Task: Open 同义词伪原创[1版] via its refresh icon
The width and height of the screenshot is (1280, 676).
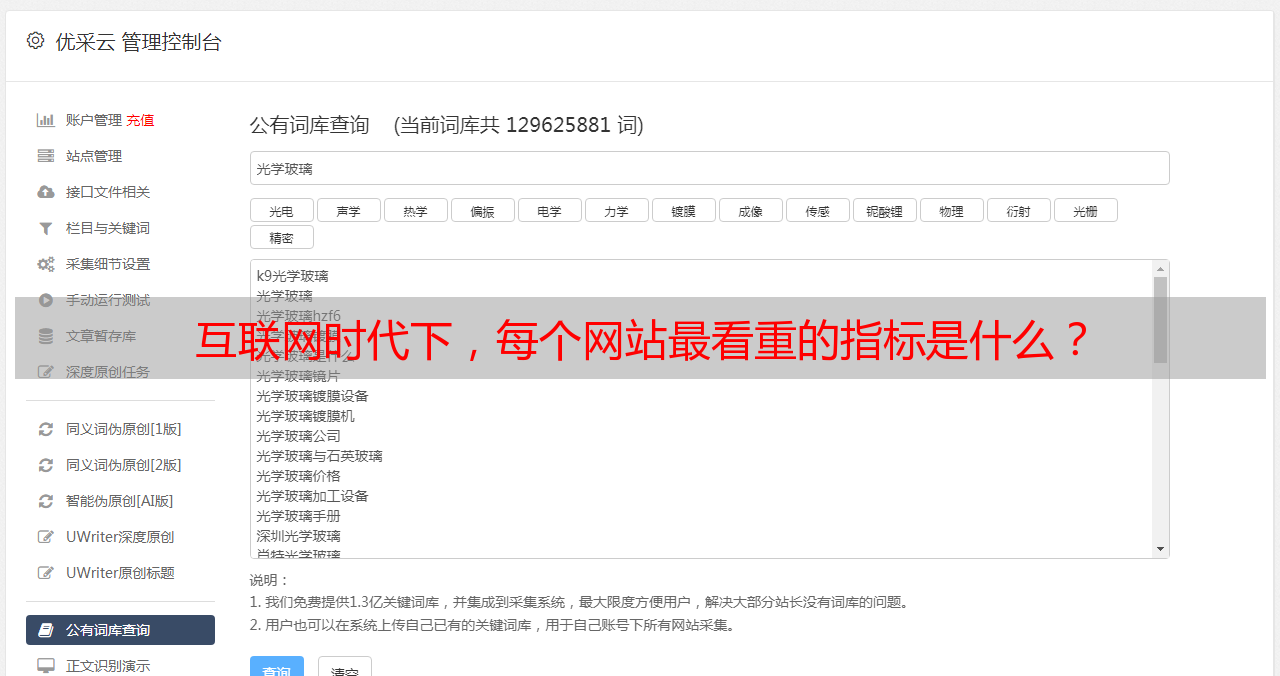Action: [46, 429]
